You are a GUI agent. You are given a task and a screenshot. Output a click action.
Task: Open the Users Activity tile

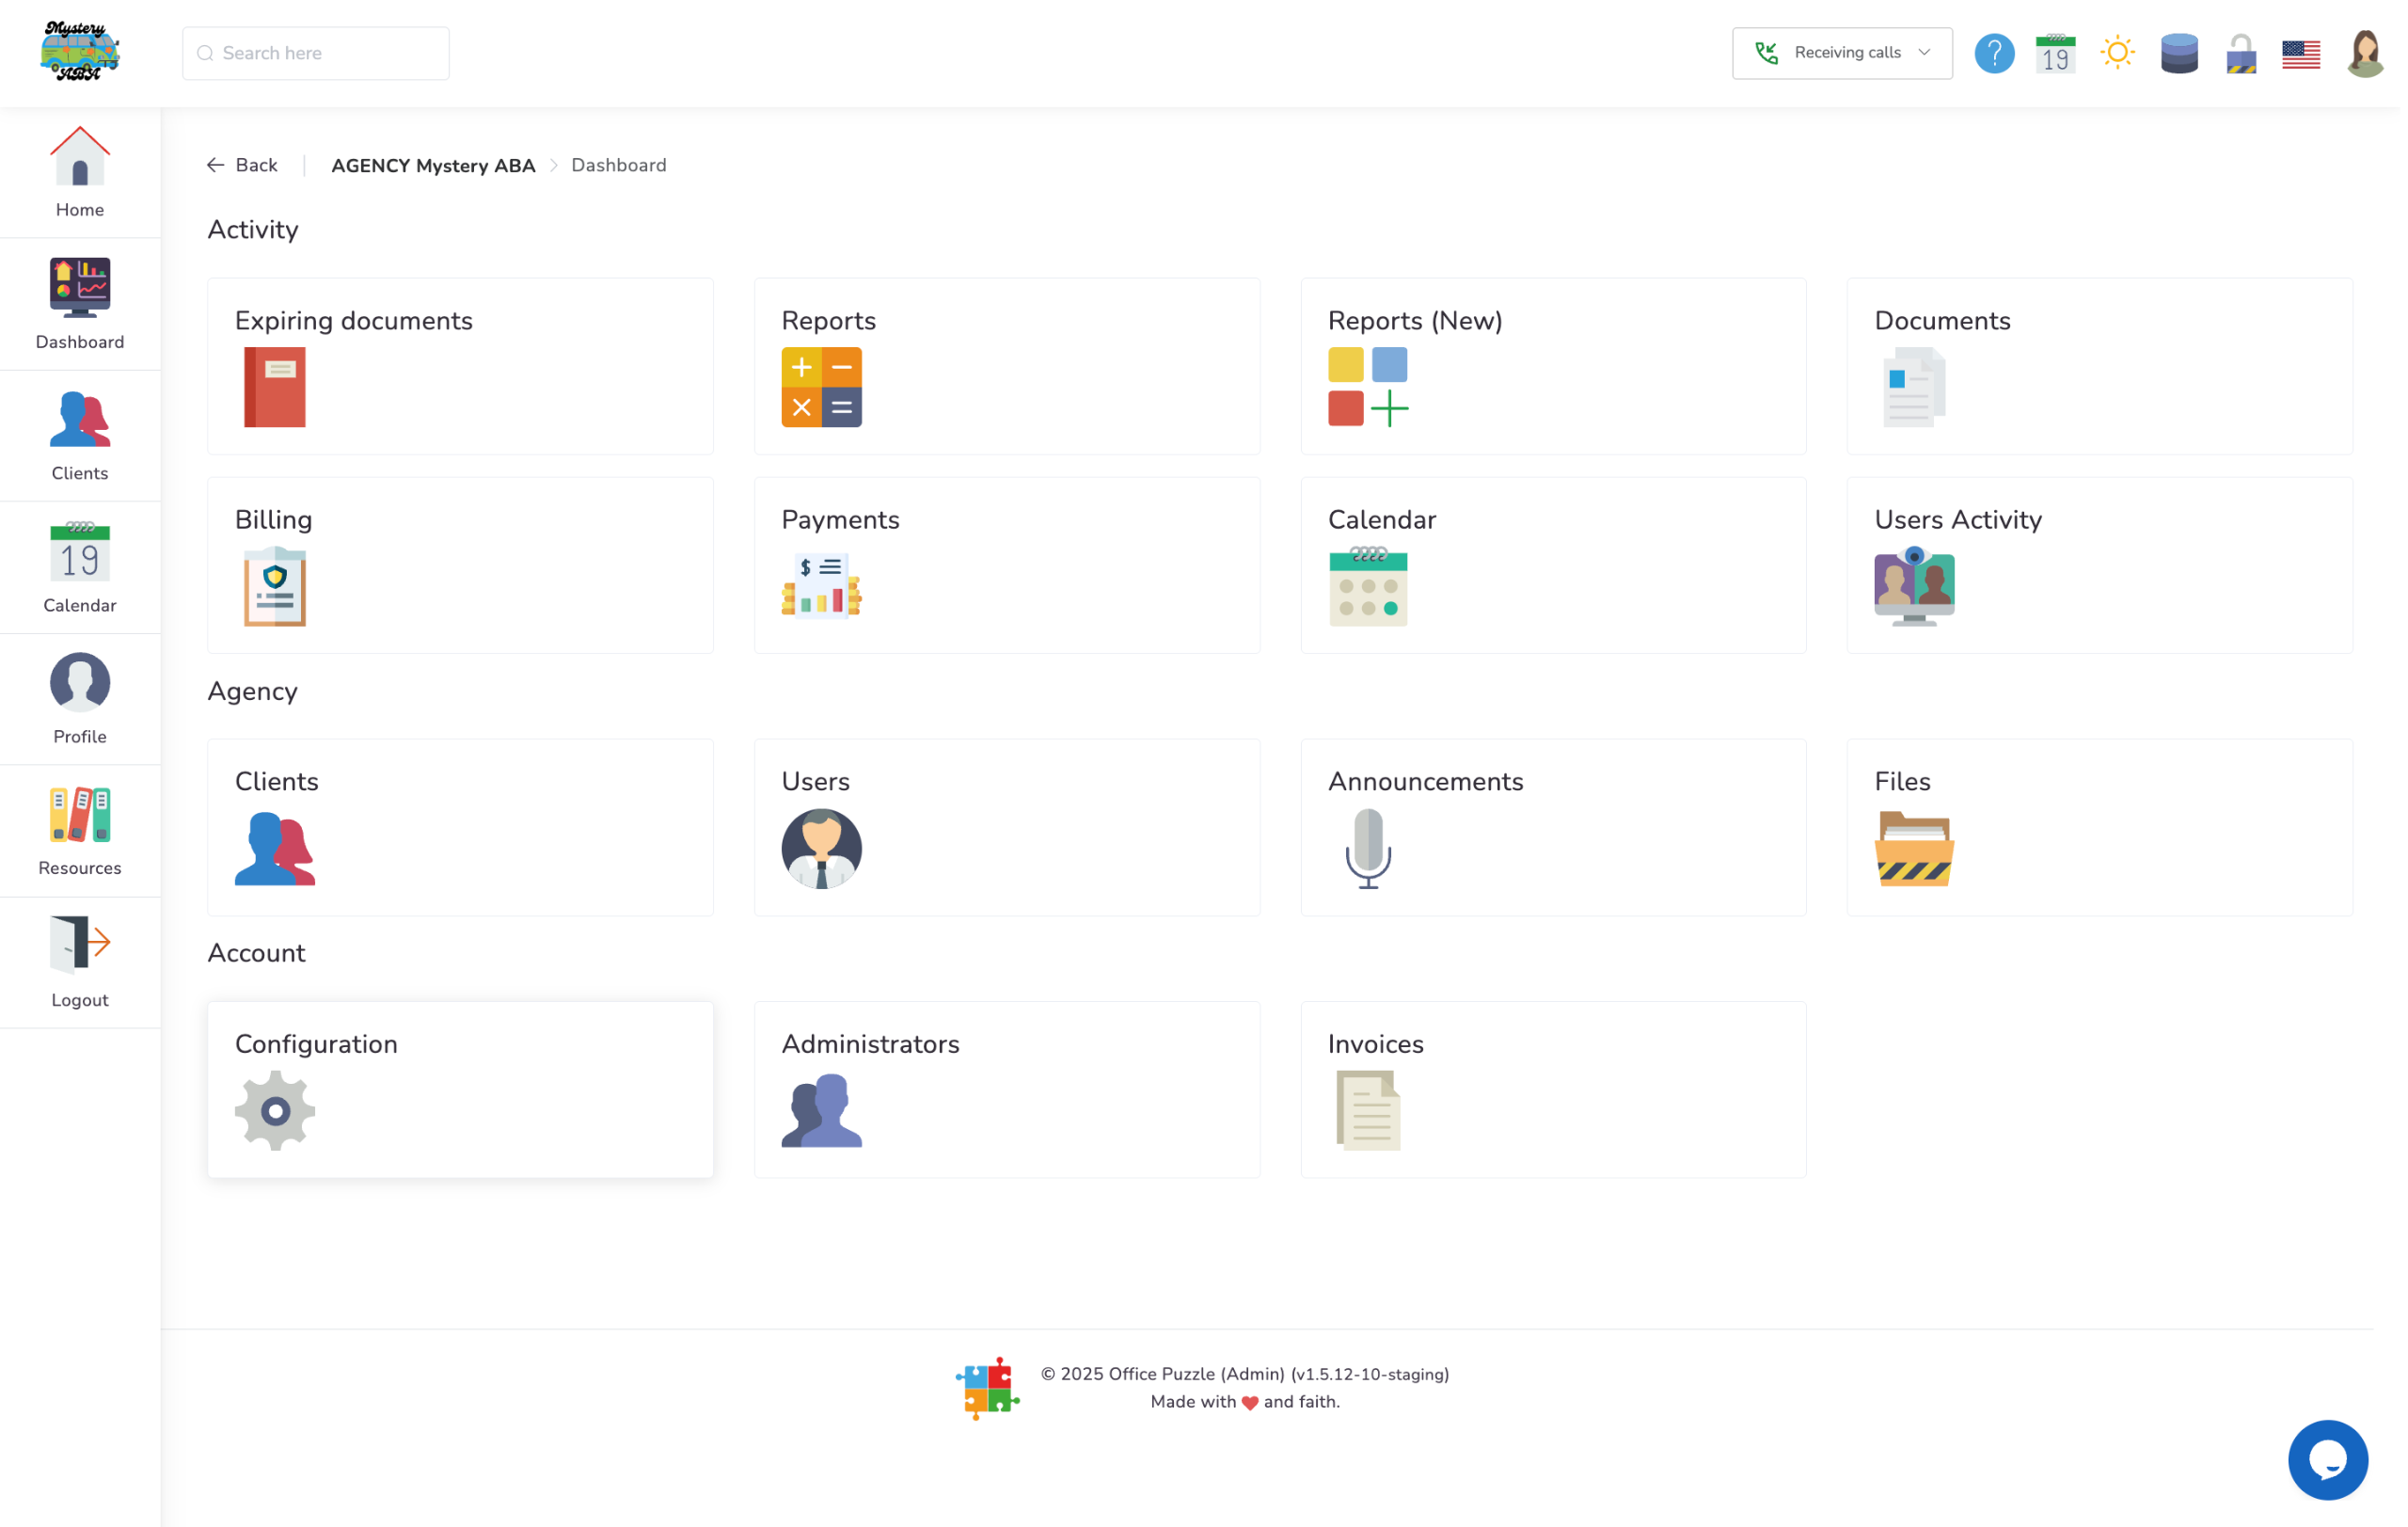click(2099, 565)
